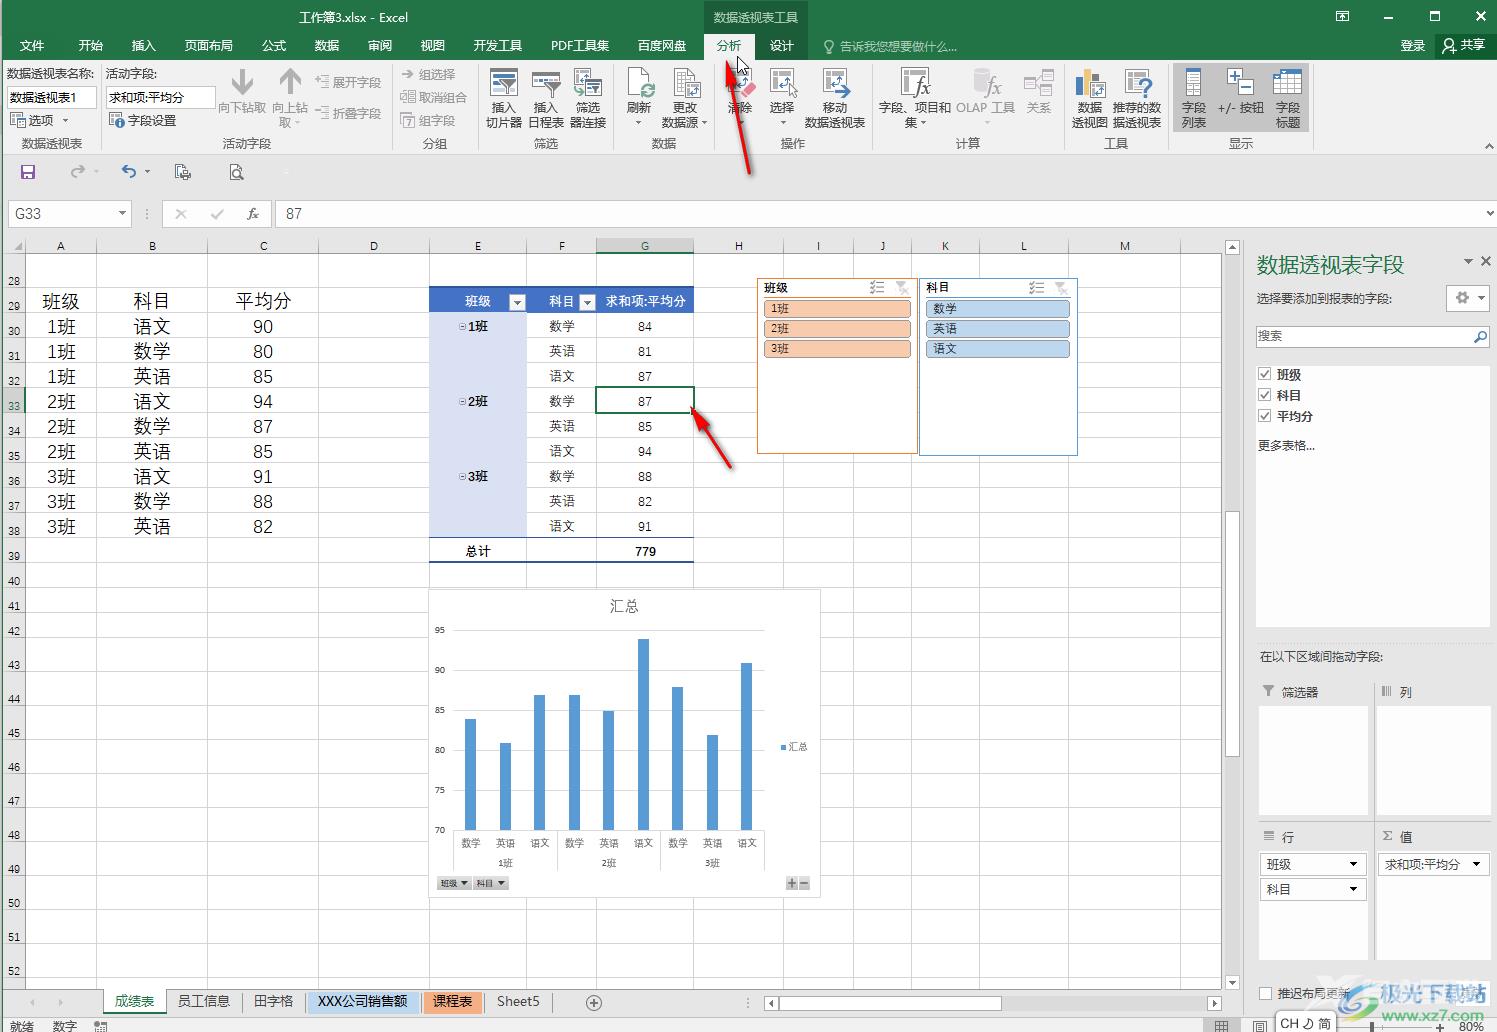
Task: Click the 登录 login button
Action: 1413,46
